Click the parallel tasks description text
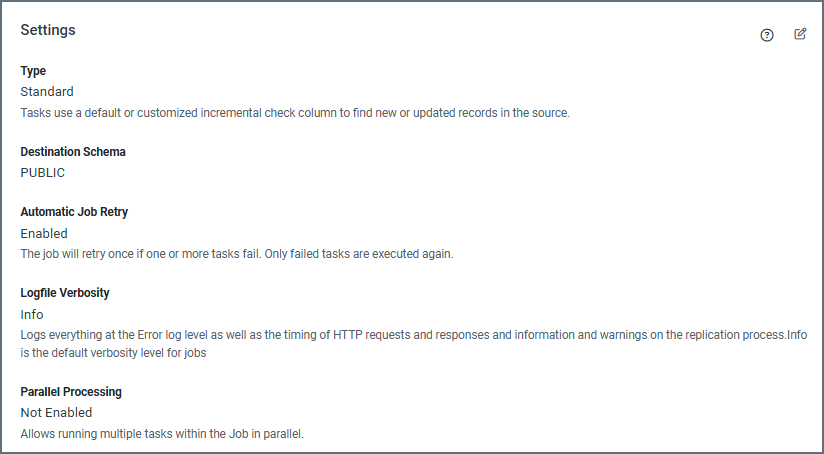The image size is (824, 454). 162,434
